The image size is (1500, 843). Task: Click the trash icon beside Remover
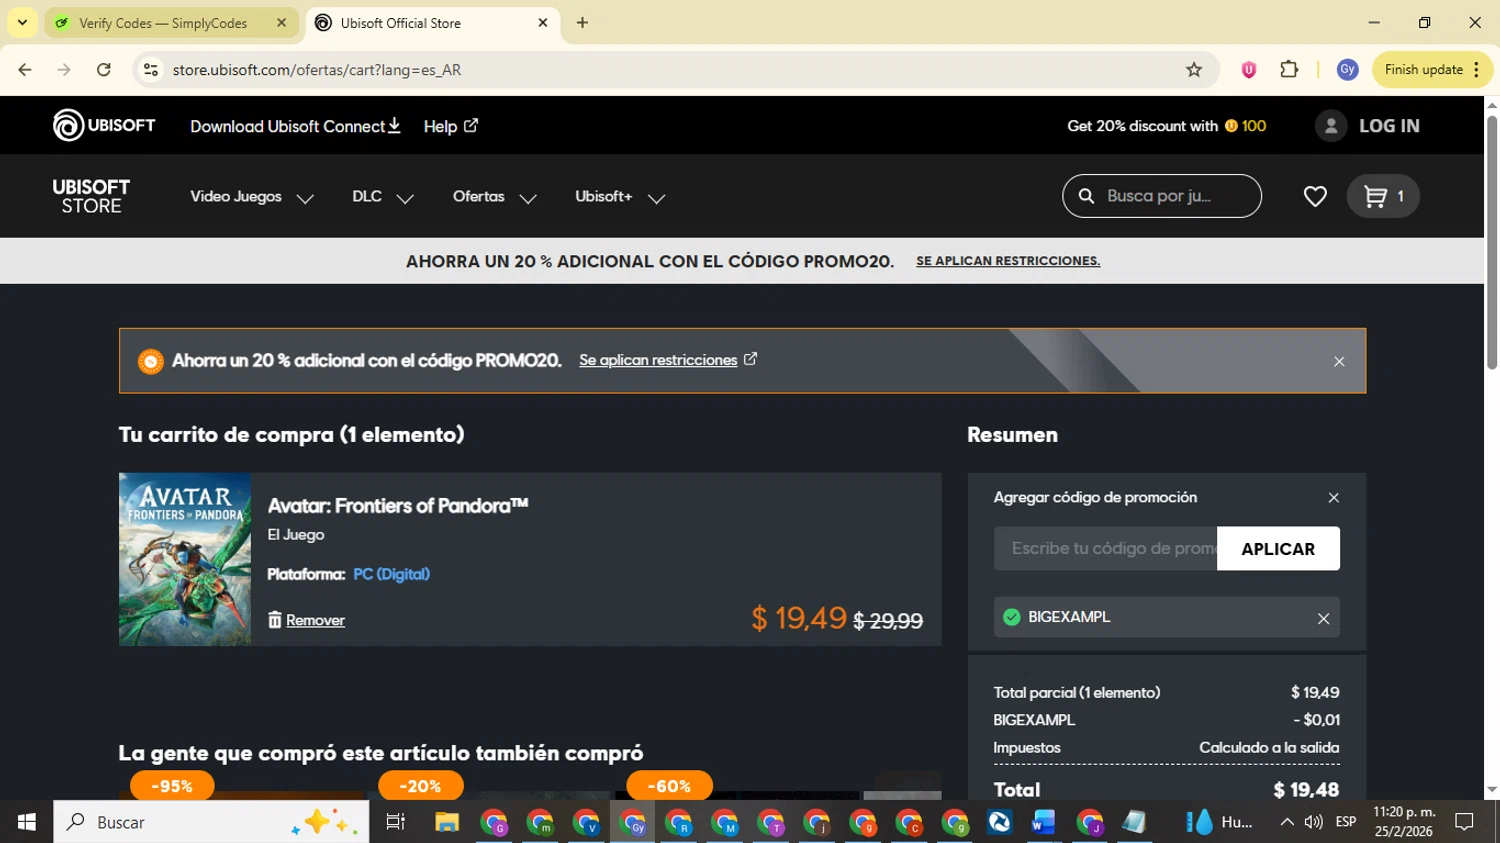point(275,620)
